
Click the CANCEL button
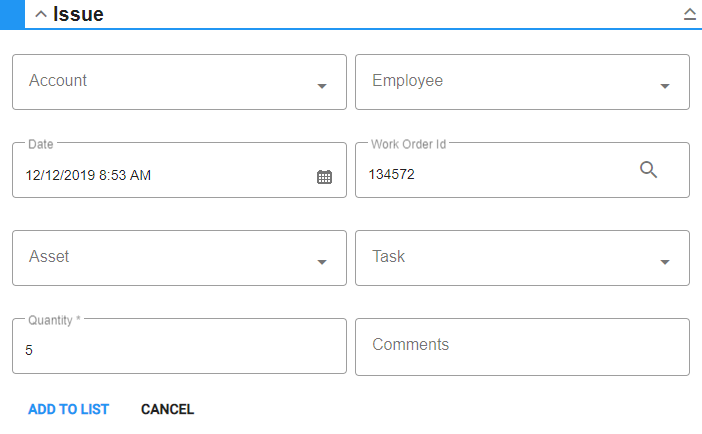click(167, 409)
